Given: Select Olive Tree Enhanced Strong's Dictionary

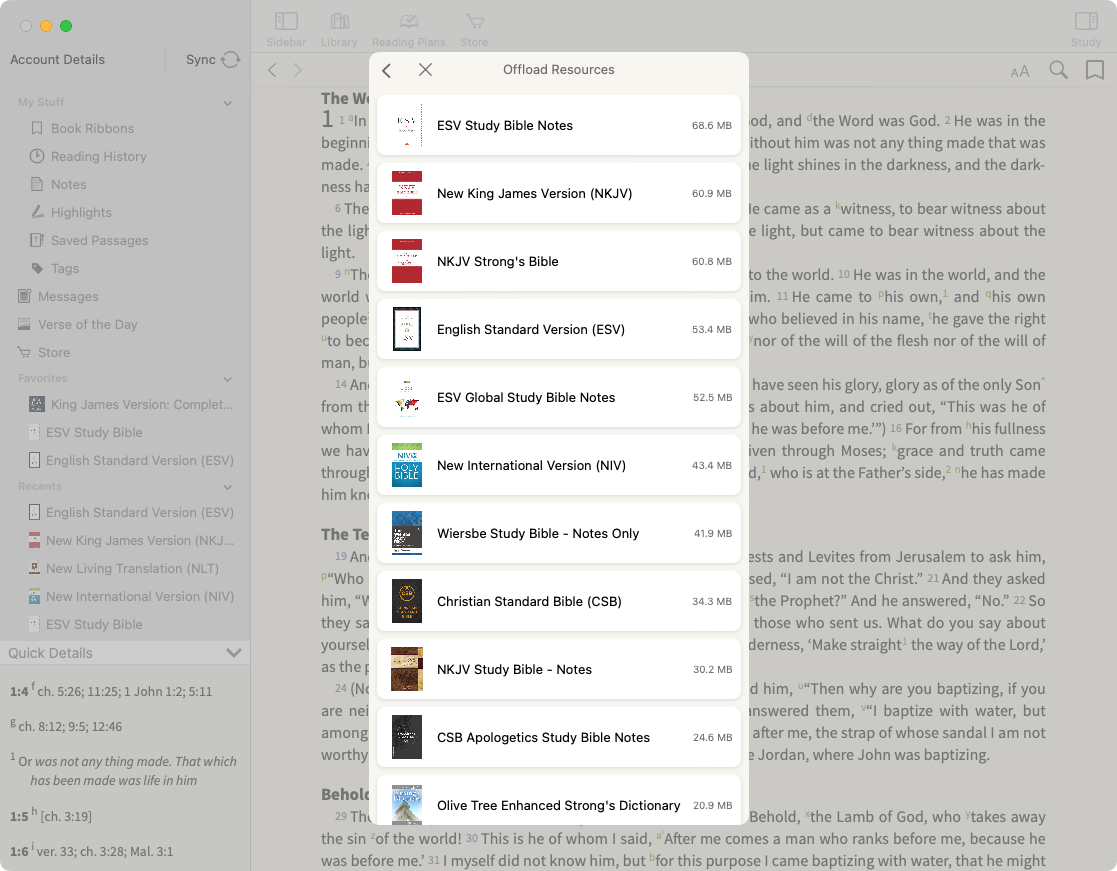Looking at the screenshot, I should tap(558, 800).
